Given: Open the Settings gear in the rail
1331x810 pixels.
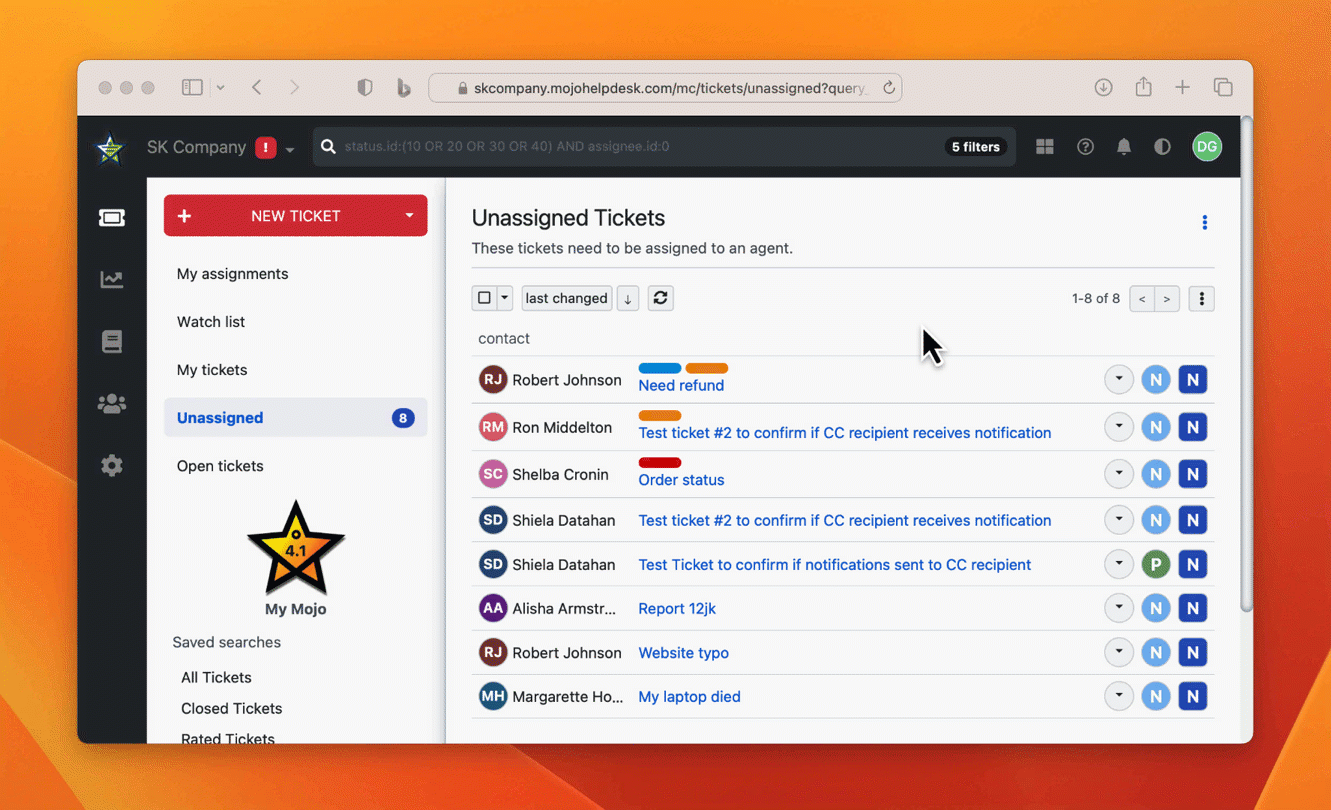Looking at the screenshot, I should pos(112,466).
